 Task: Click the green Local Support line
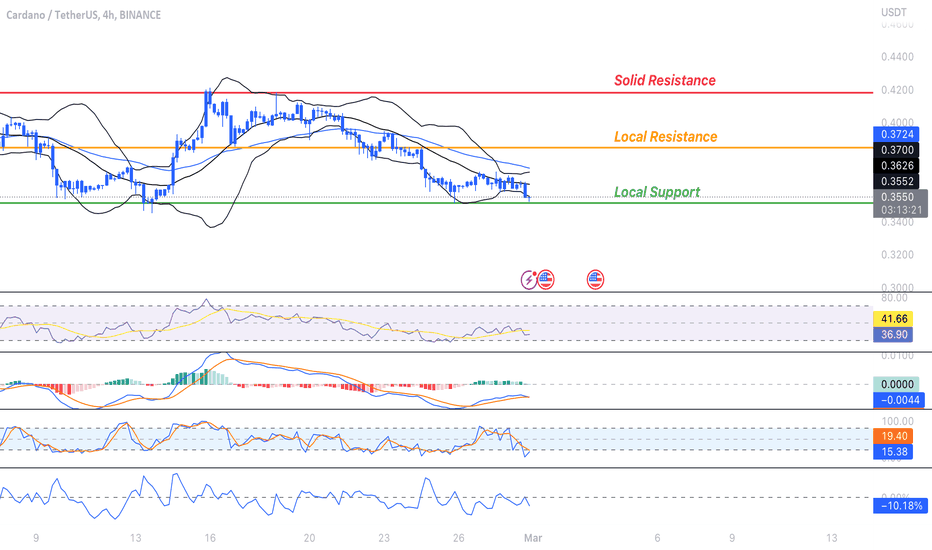[436, 203]
